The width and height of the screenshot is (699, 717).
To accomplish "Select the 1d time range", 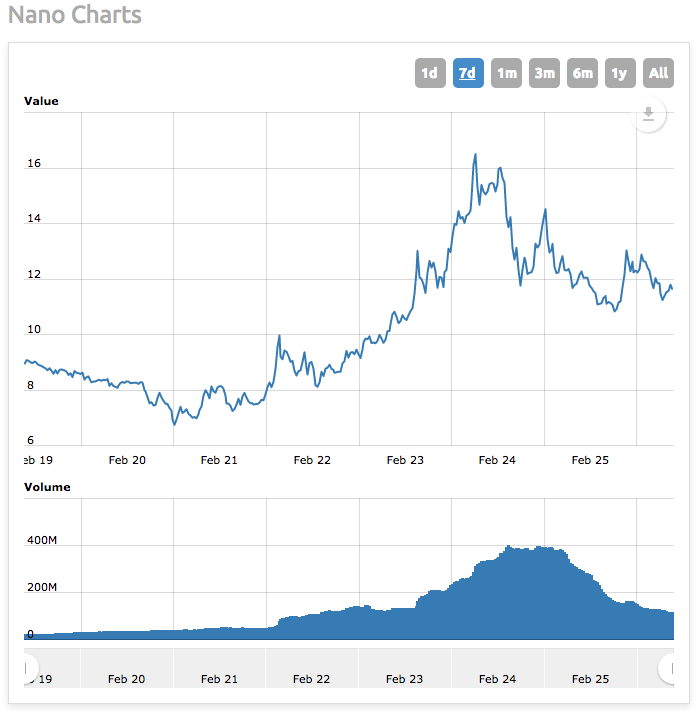I will pos(429,73).
